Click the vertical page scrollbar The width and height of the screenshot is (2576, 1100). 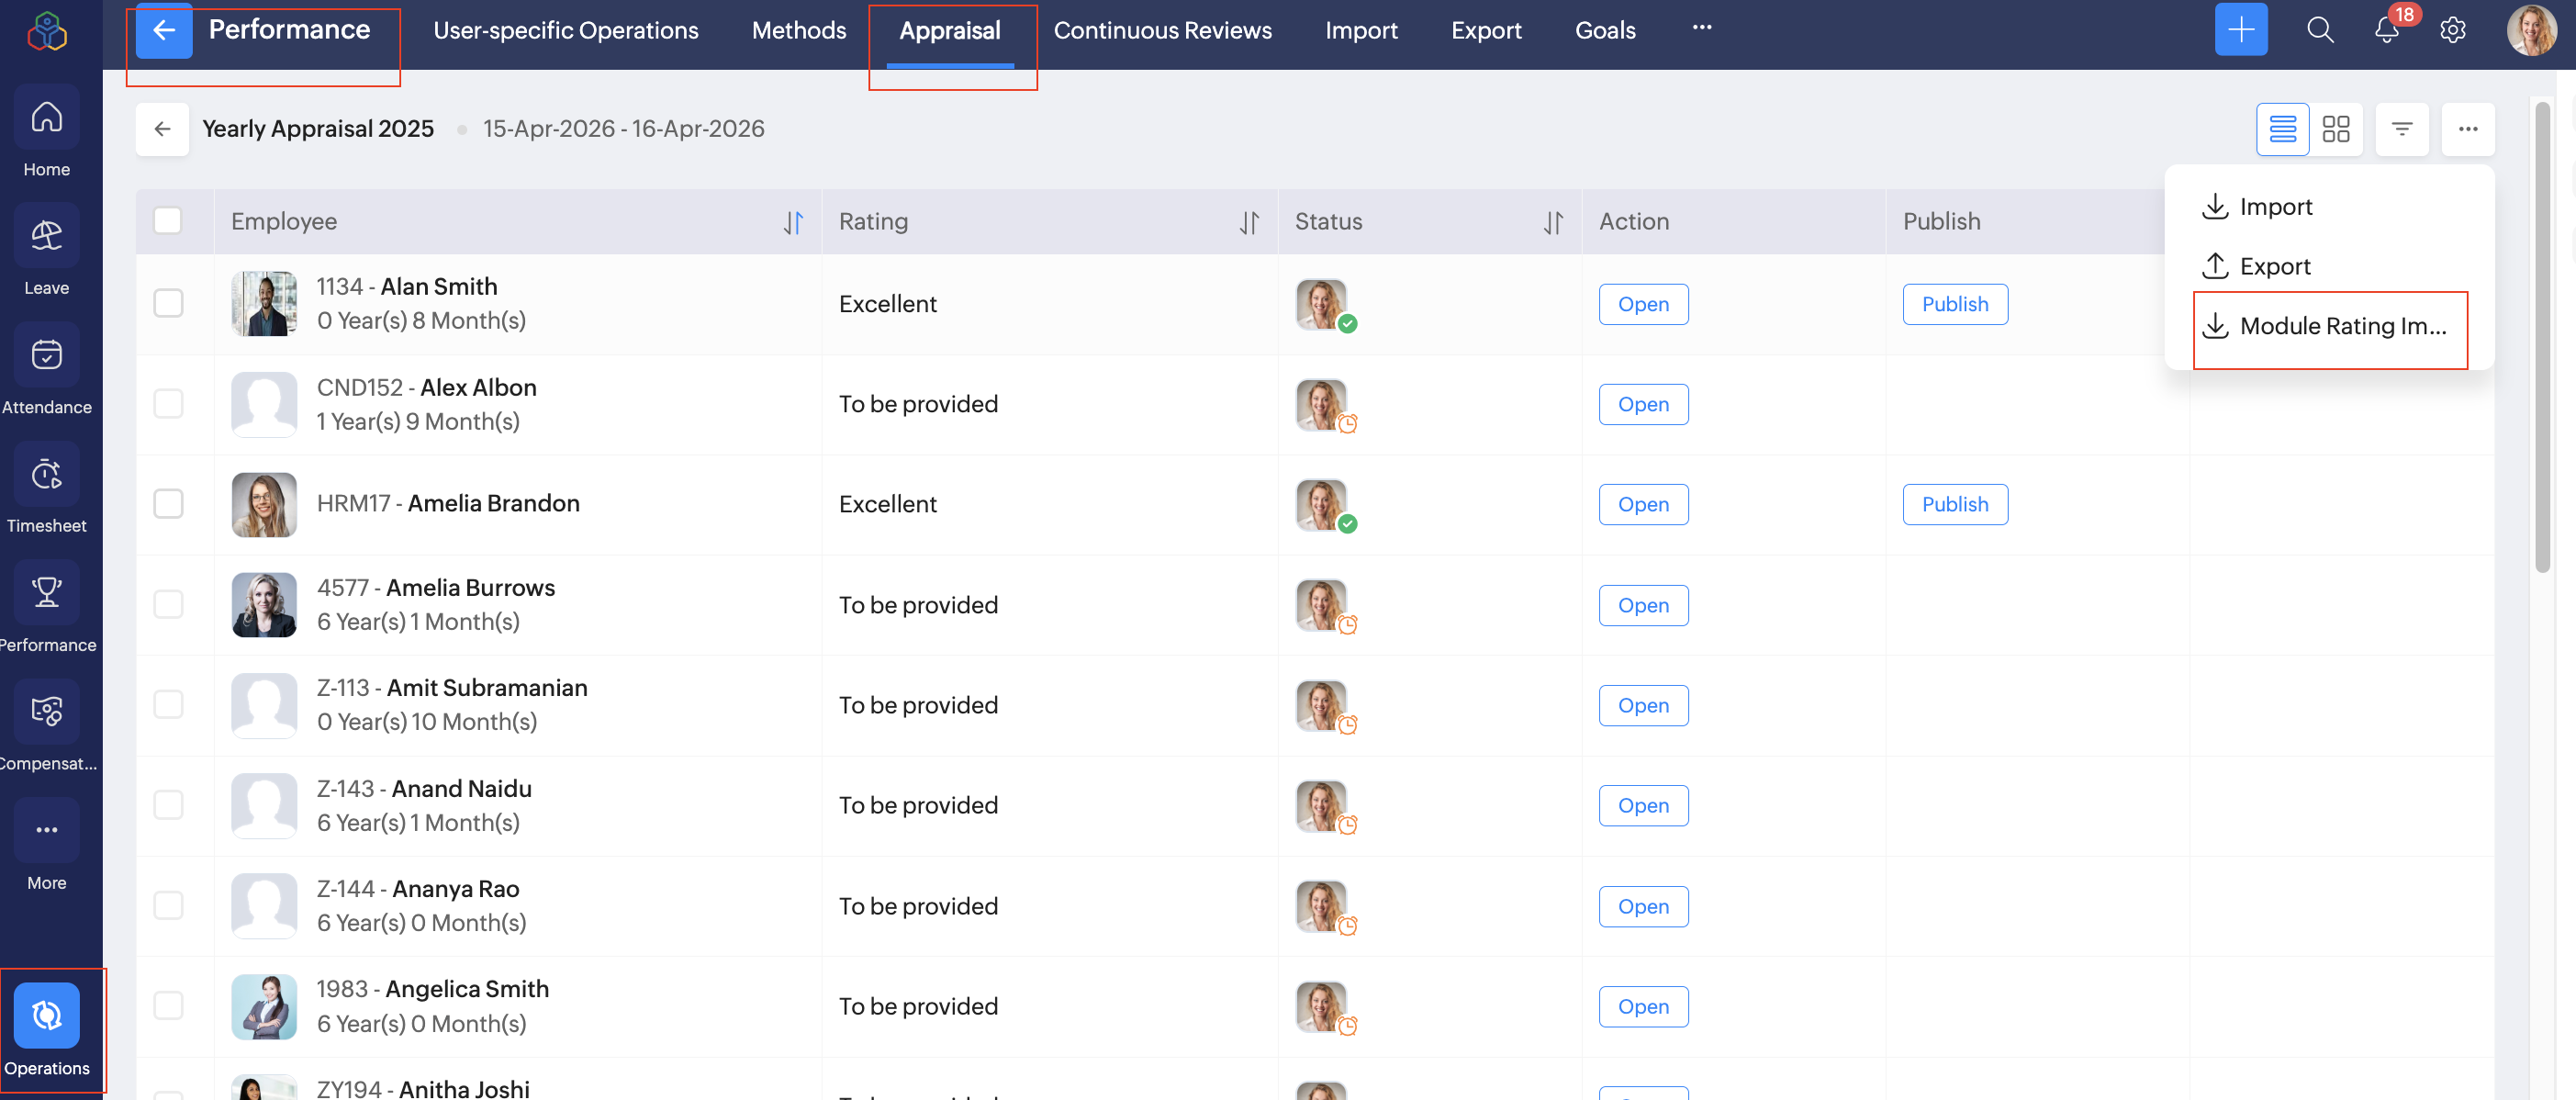click(x=2542, y=338)
